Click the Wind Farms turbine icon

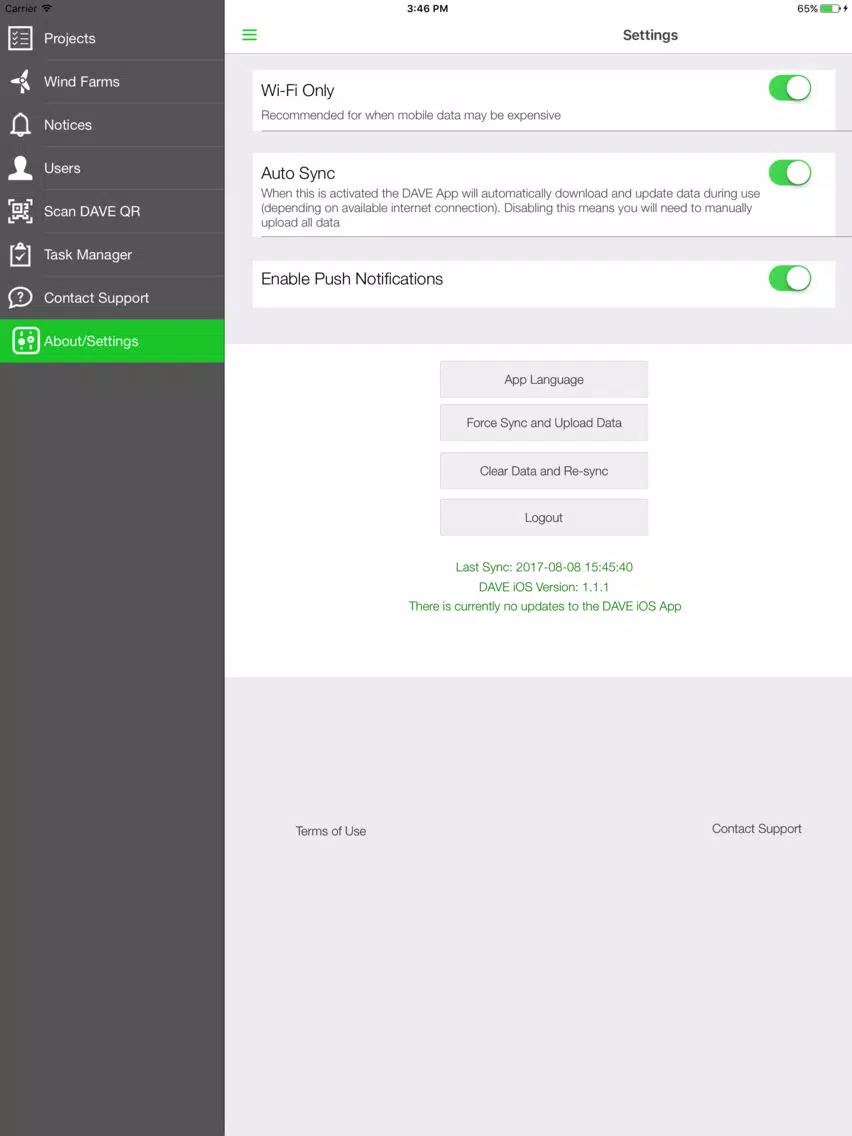click(x=20, y=81)
